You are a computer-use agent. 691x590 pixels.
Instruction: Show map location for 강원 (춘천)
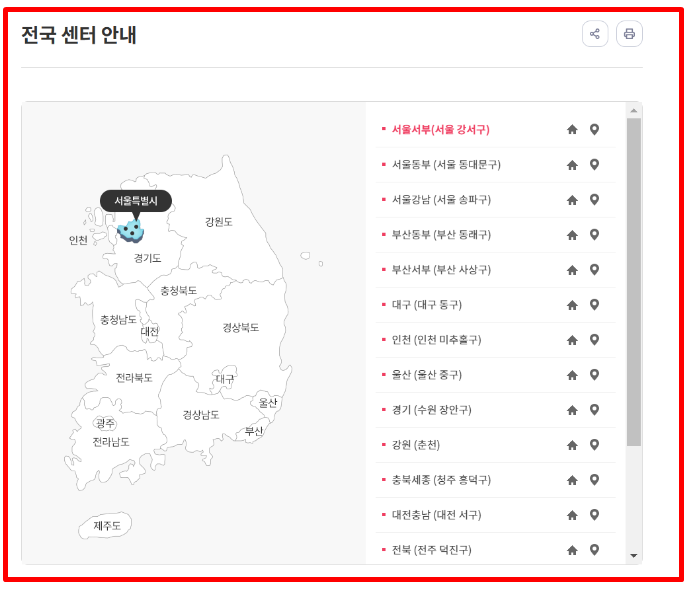pos(594,445)
